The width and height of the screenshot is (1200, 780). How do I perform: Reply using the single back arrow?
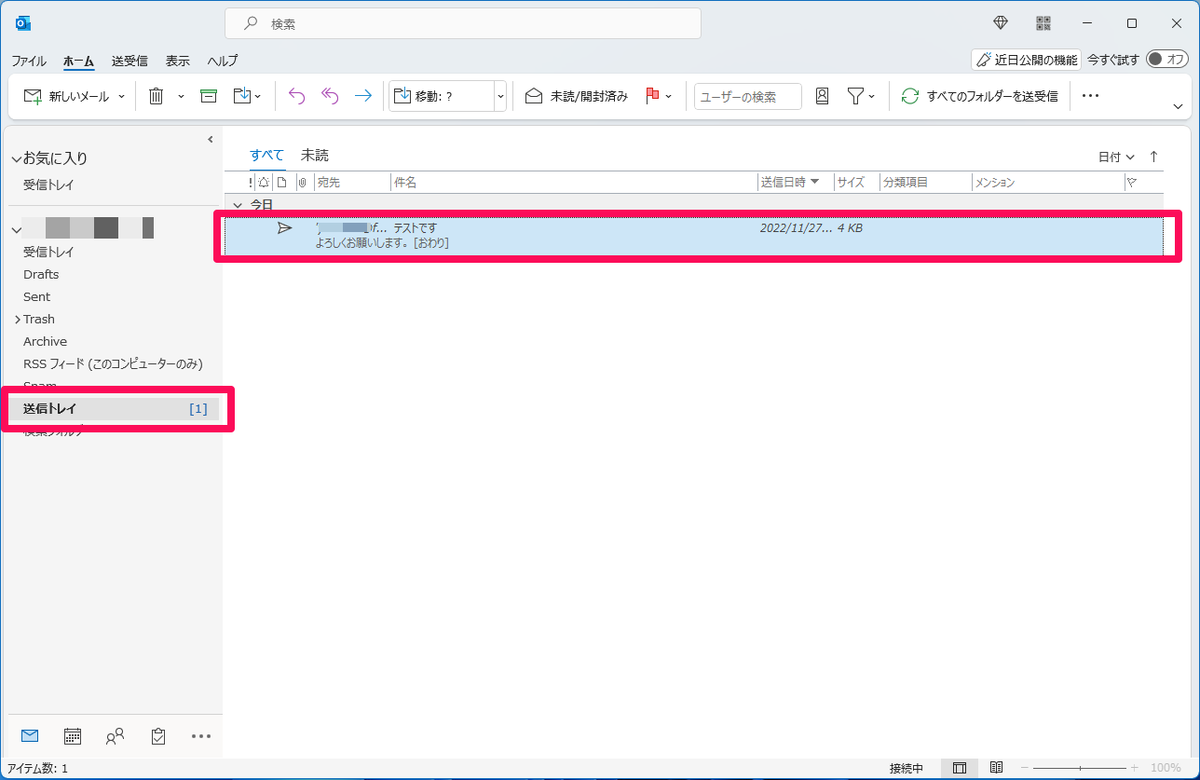click(x=296, y=96)
